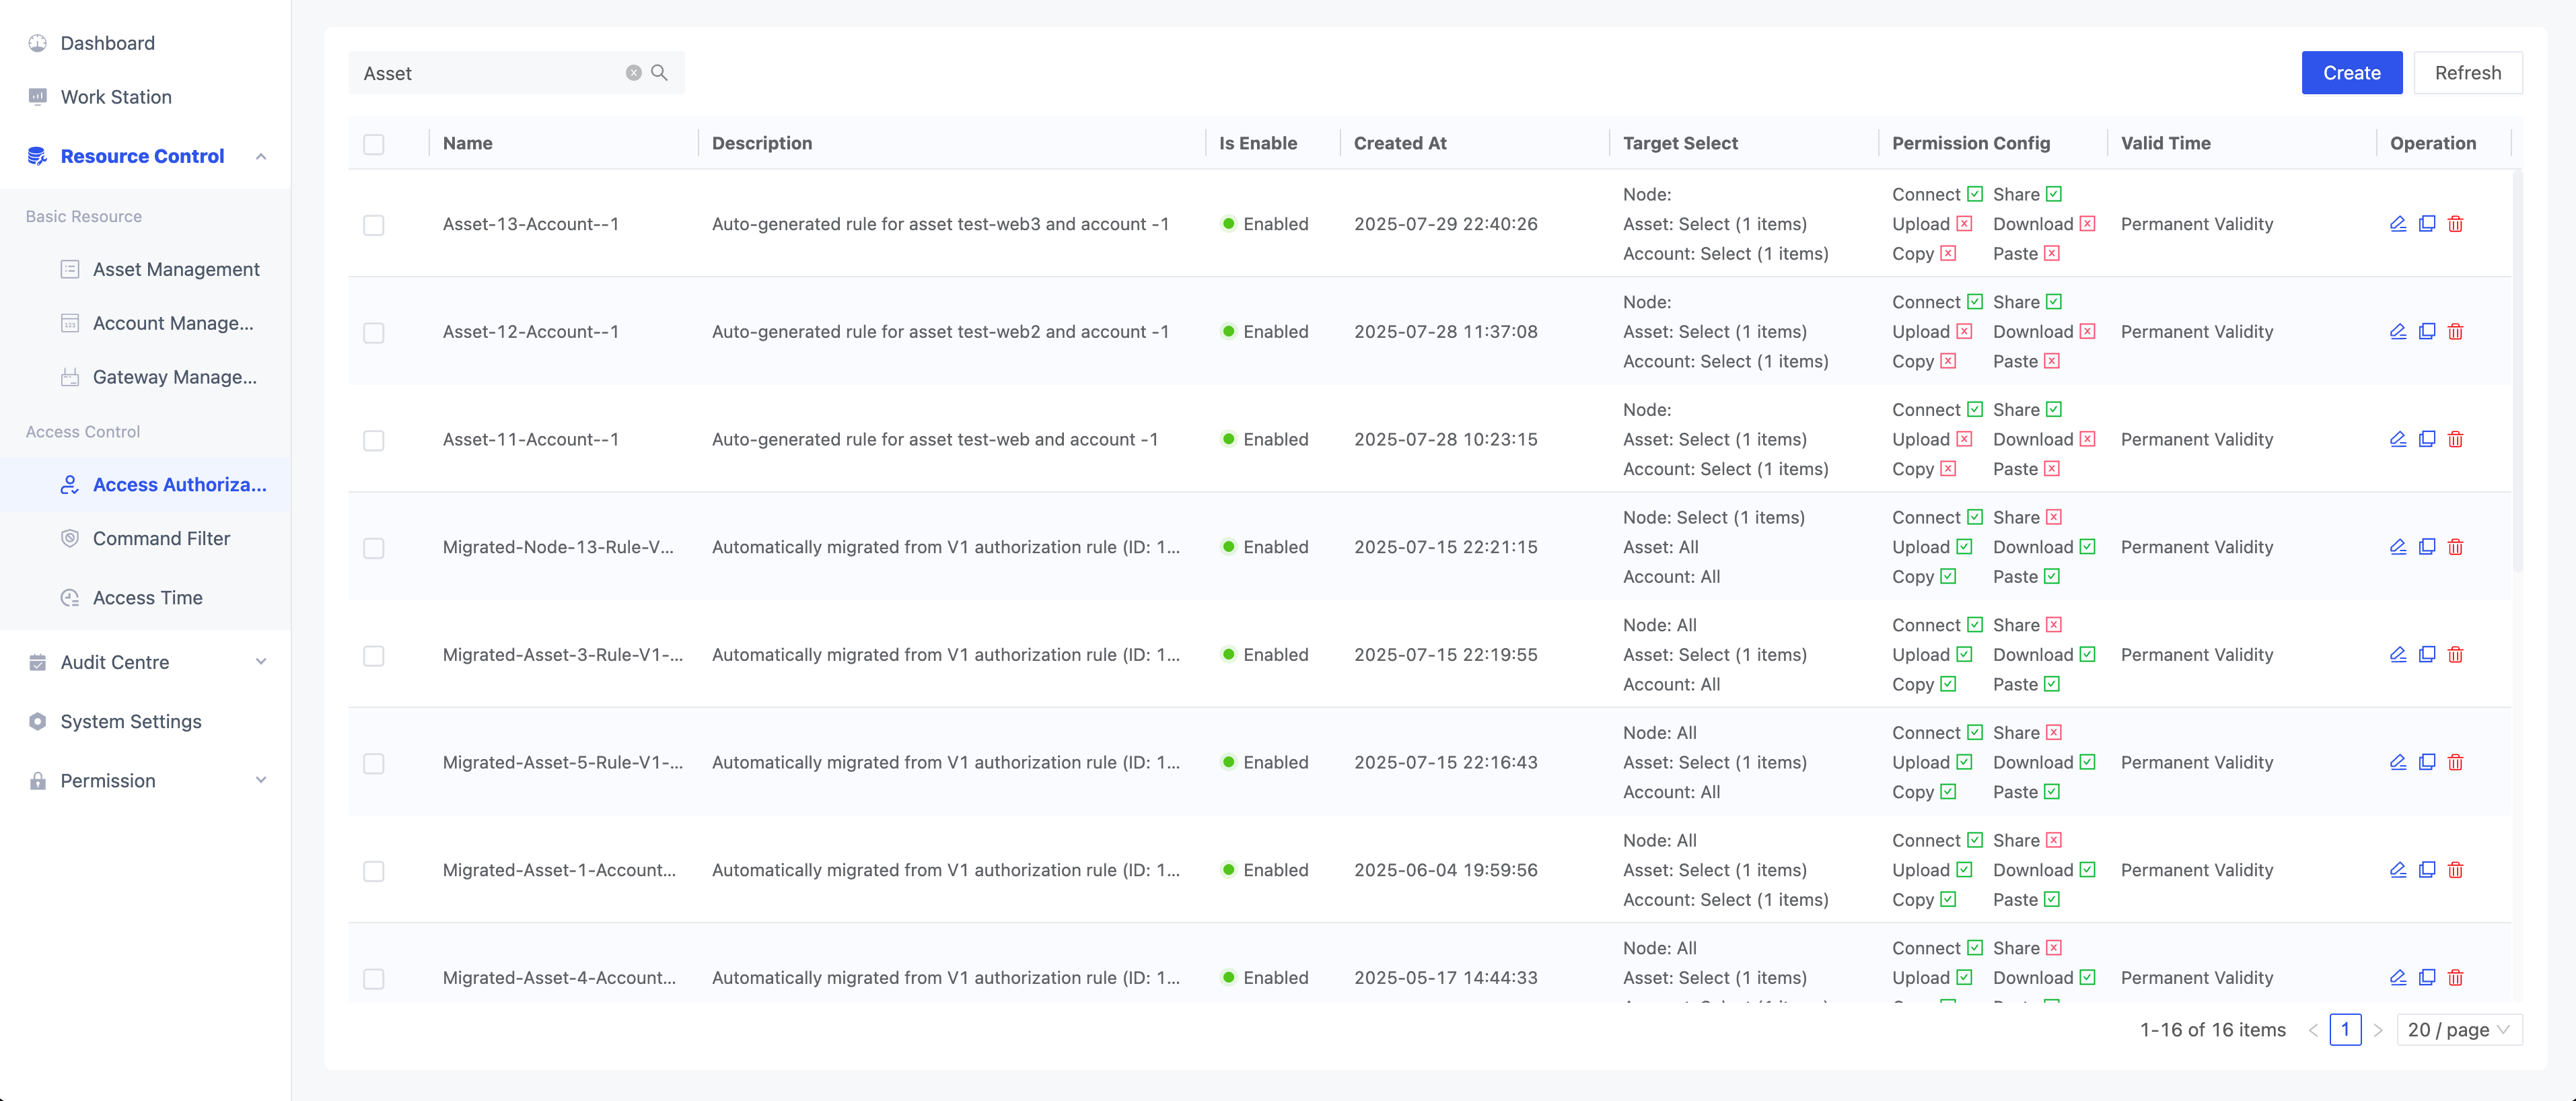Delete the Migrated-Asset-5-Rule rule
The image size is (2576, 1101).
[x=2455, y=762]
